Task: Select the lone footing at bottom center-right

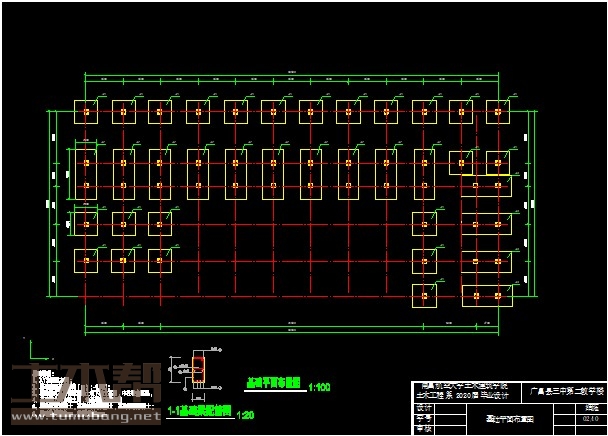Action: click(423, 295)
